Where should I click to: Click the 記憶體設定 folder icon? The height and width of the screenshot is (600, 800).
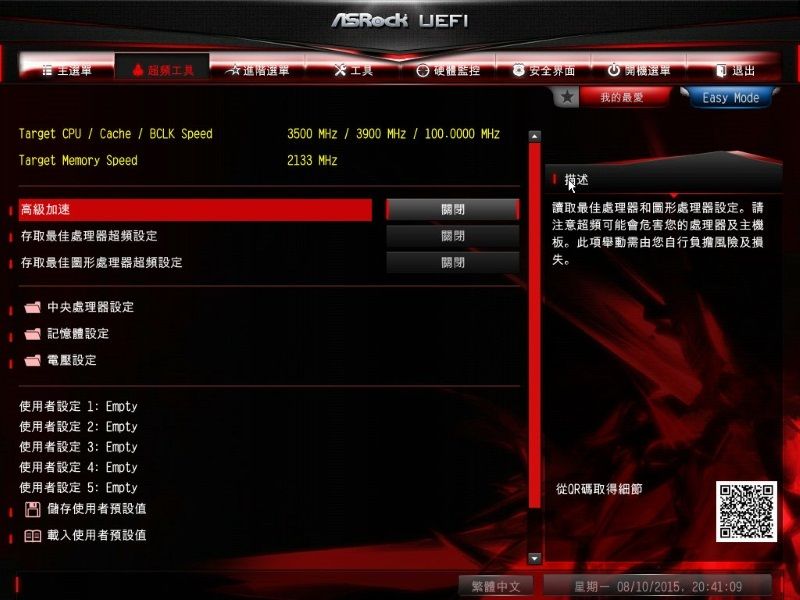click(x=33, y=334)
